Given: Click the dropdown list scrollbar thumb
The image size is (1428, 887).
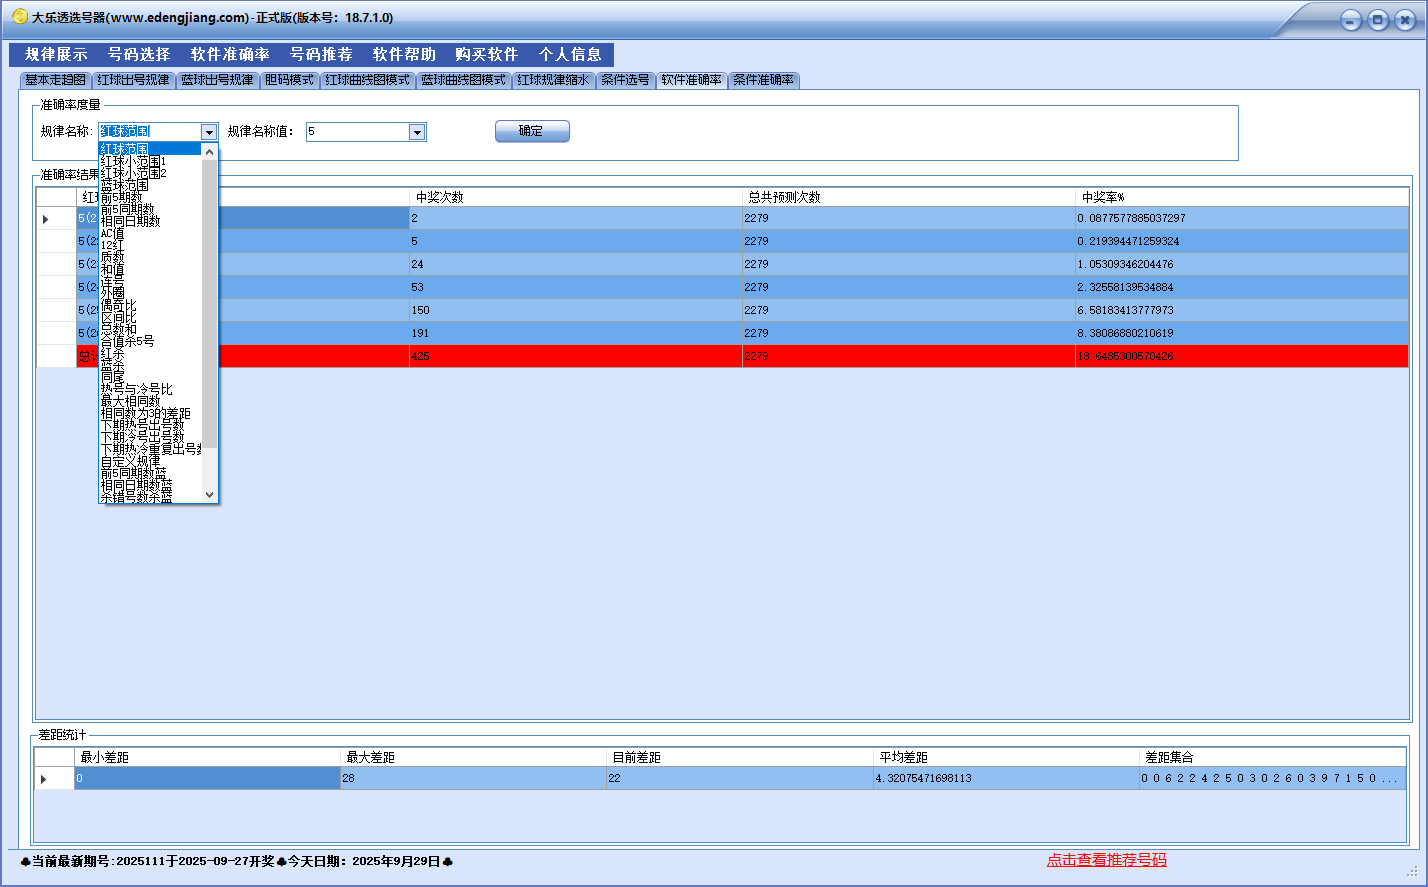Looking at the screenshot, I should click(210, 300).
